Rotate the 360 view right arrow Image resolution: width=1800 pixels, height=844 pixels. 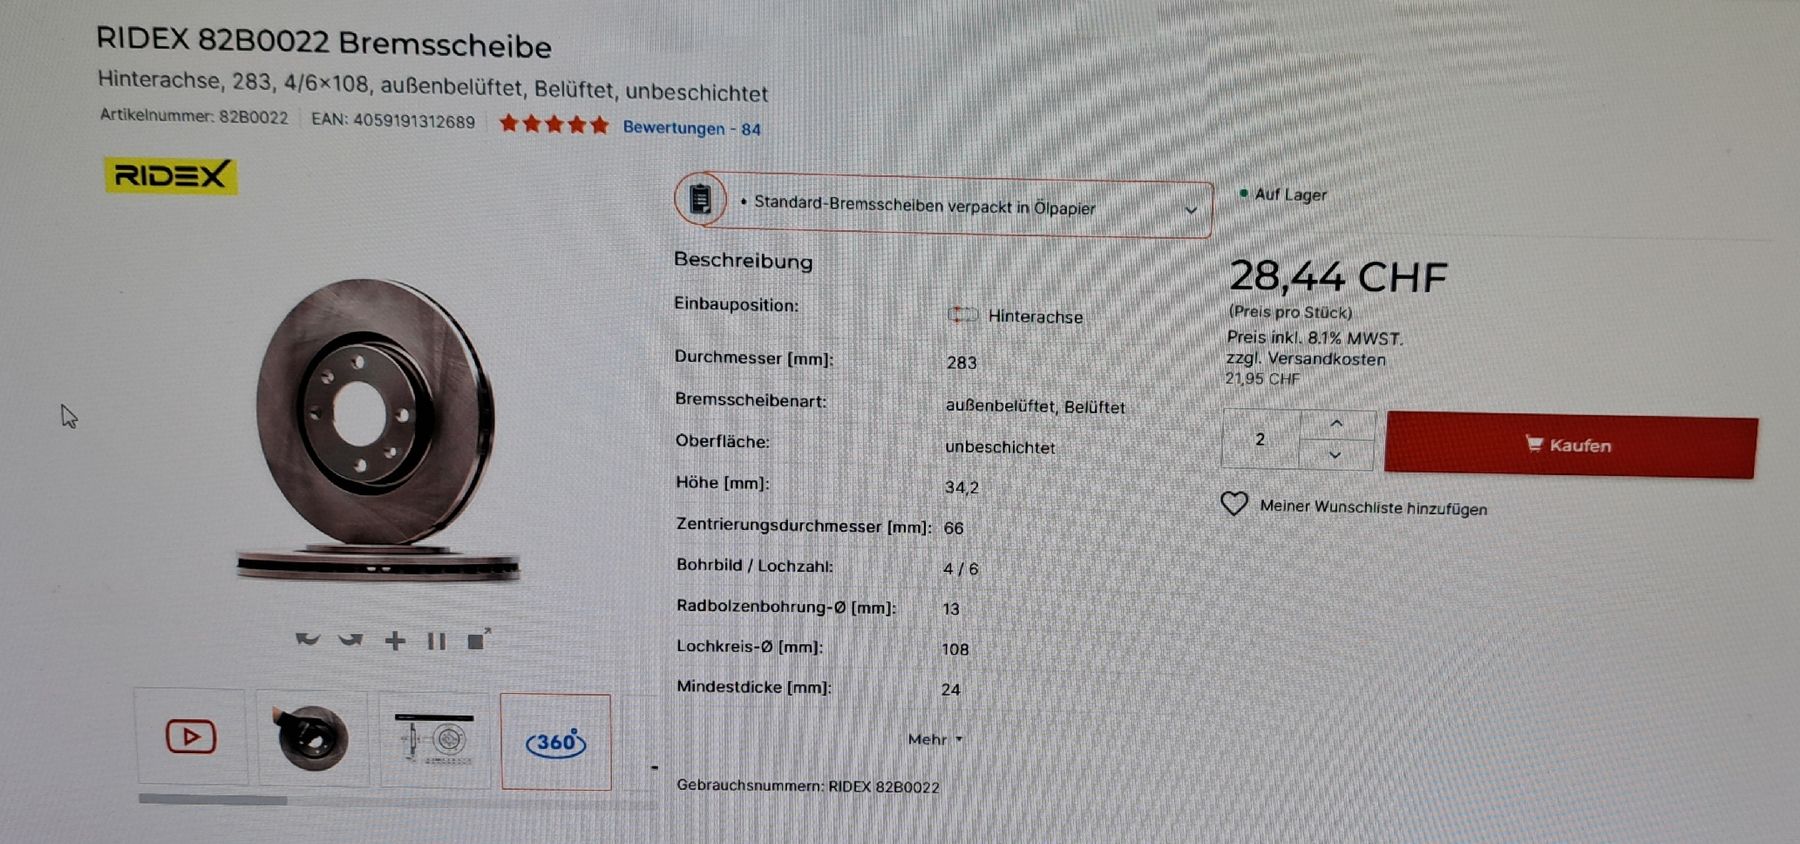tap(350, 639)
